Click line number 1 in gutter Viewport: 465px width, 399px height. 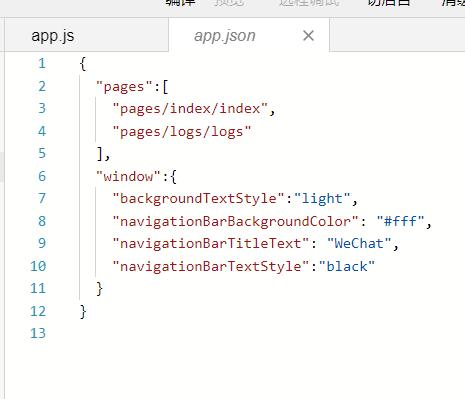pyautogui.click(x=42, y=63)
